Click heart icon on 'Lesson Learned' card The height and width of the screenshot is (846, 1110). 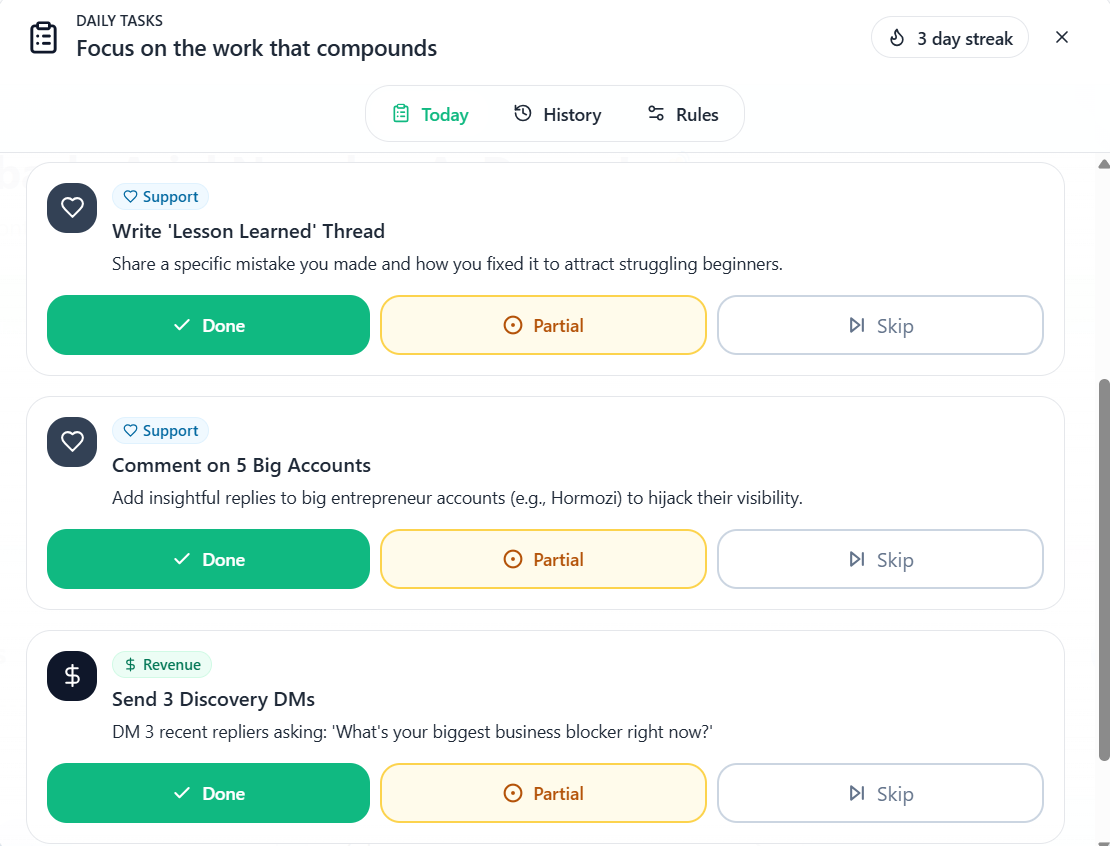point(72,208)
